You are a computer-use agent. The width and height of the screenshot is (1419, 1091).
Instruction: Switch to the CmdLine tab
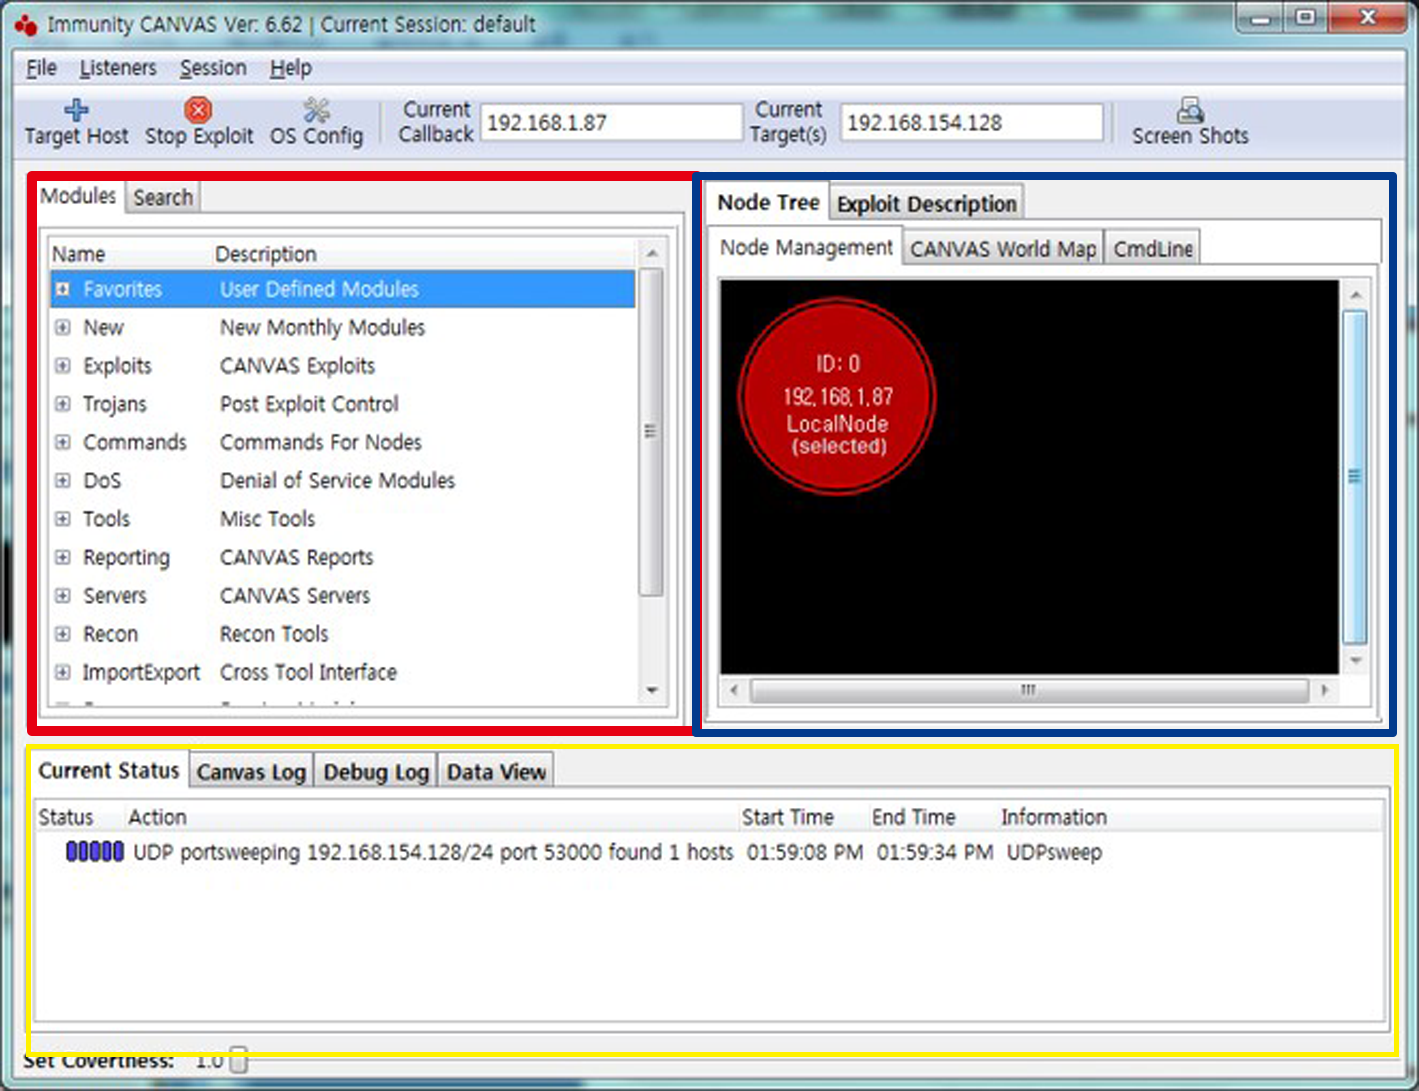tap(1153, 248)
